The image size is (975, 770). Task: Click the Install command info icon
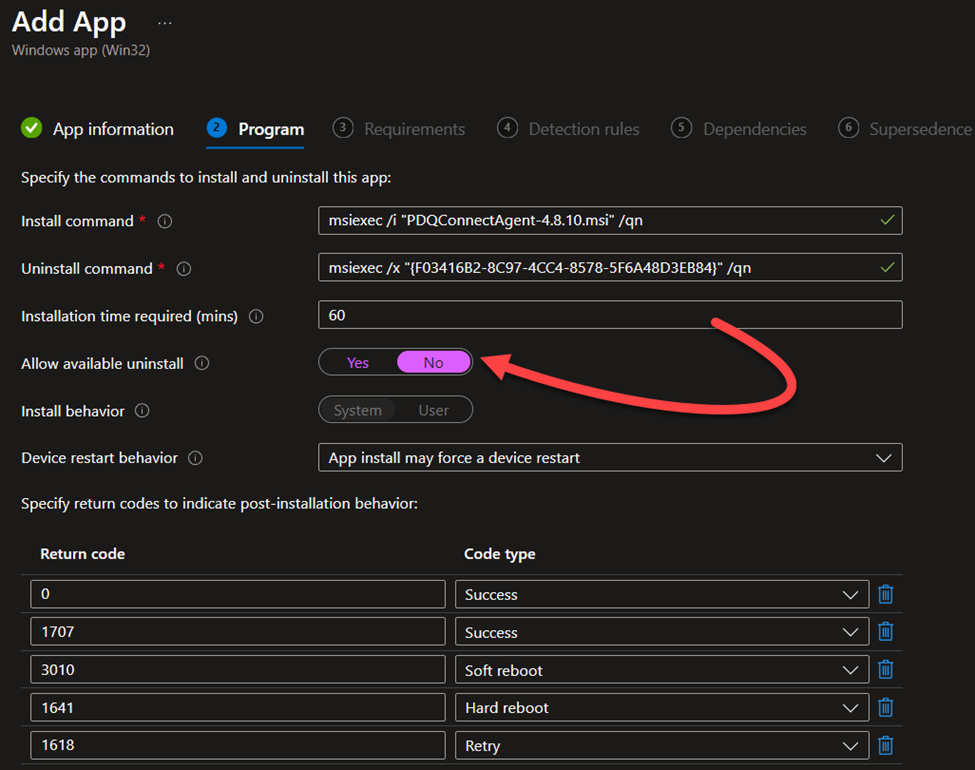tap(165, 221)
